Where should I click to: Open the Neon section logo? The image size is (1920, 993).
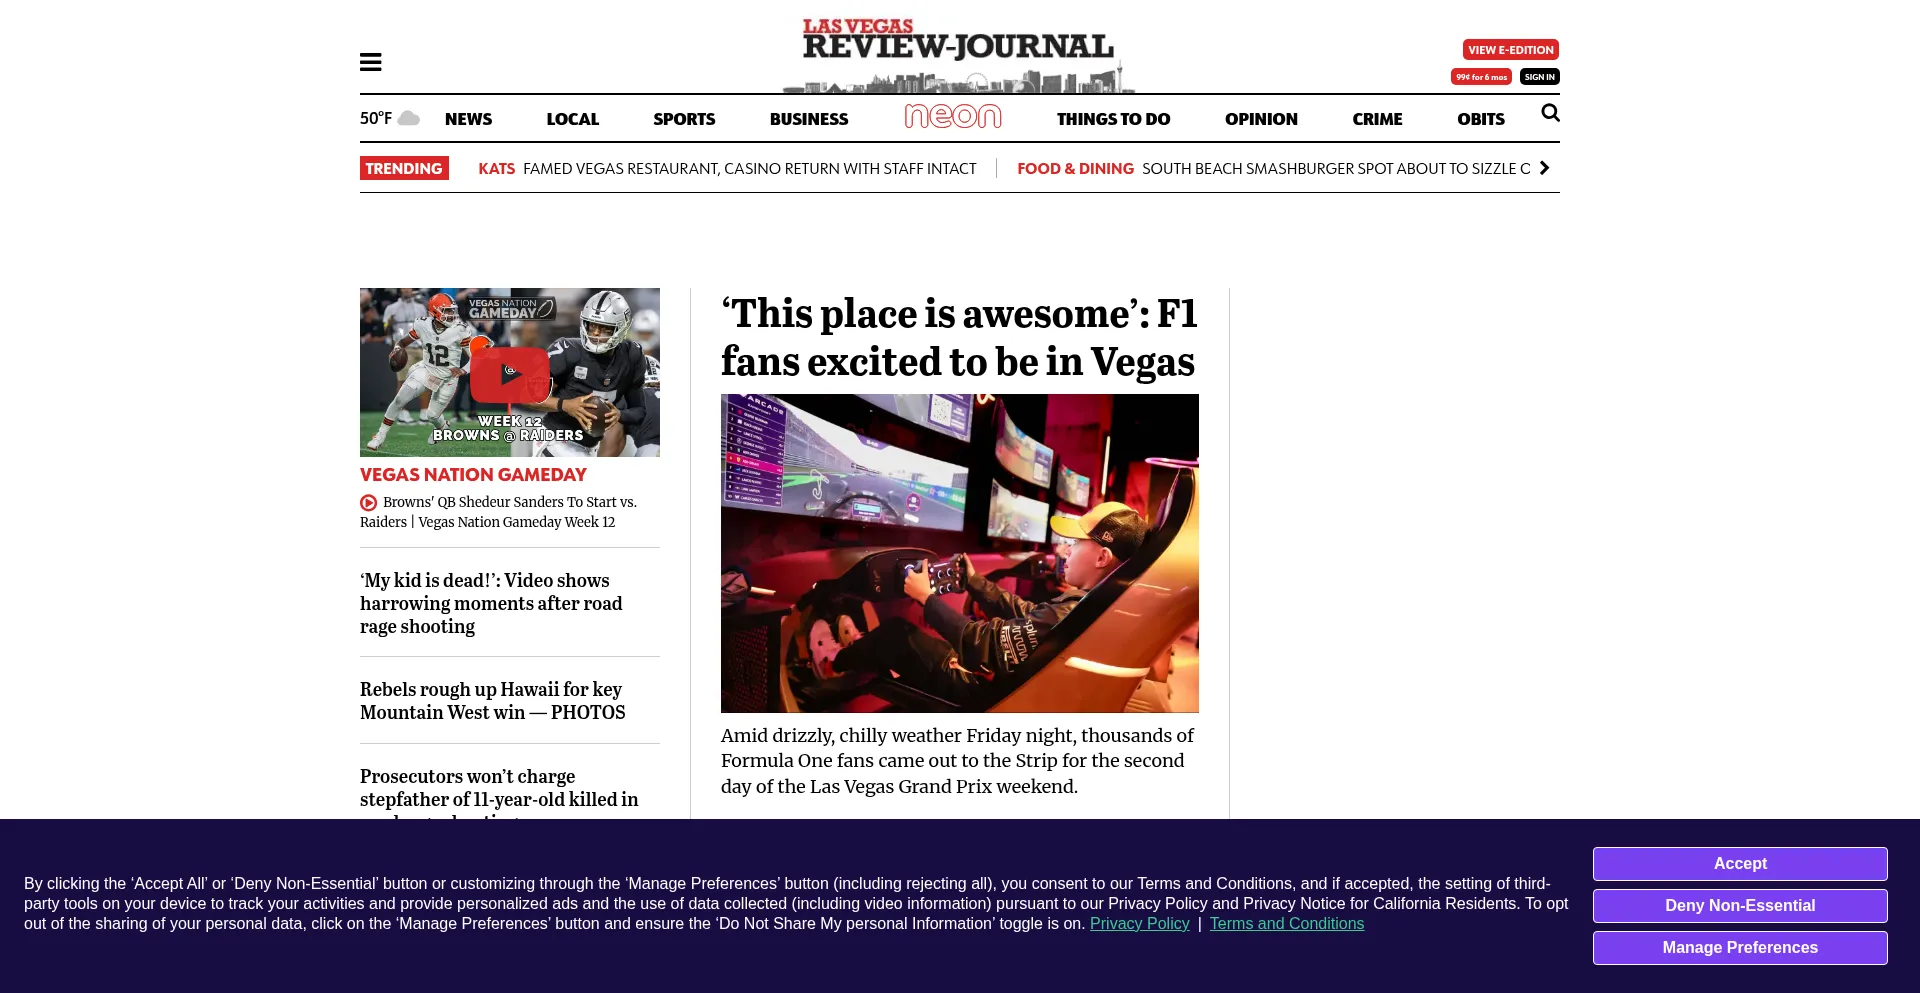click(952, 117)
